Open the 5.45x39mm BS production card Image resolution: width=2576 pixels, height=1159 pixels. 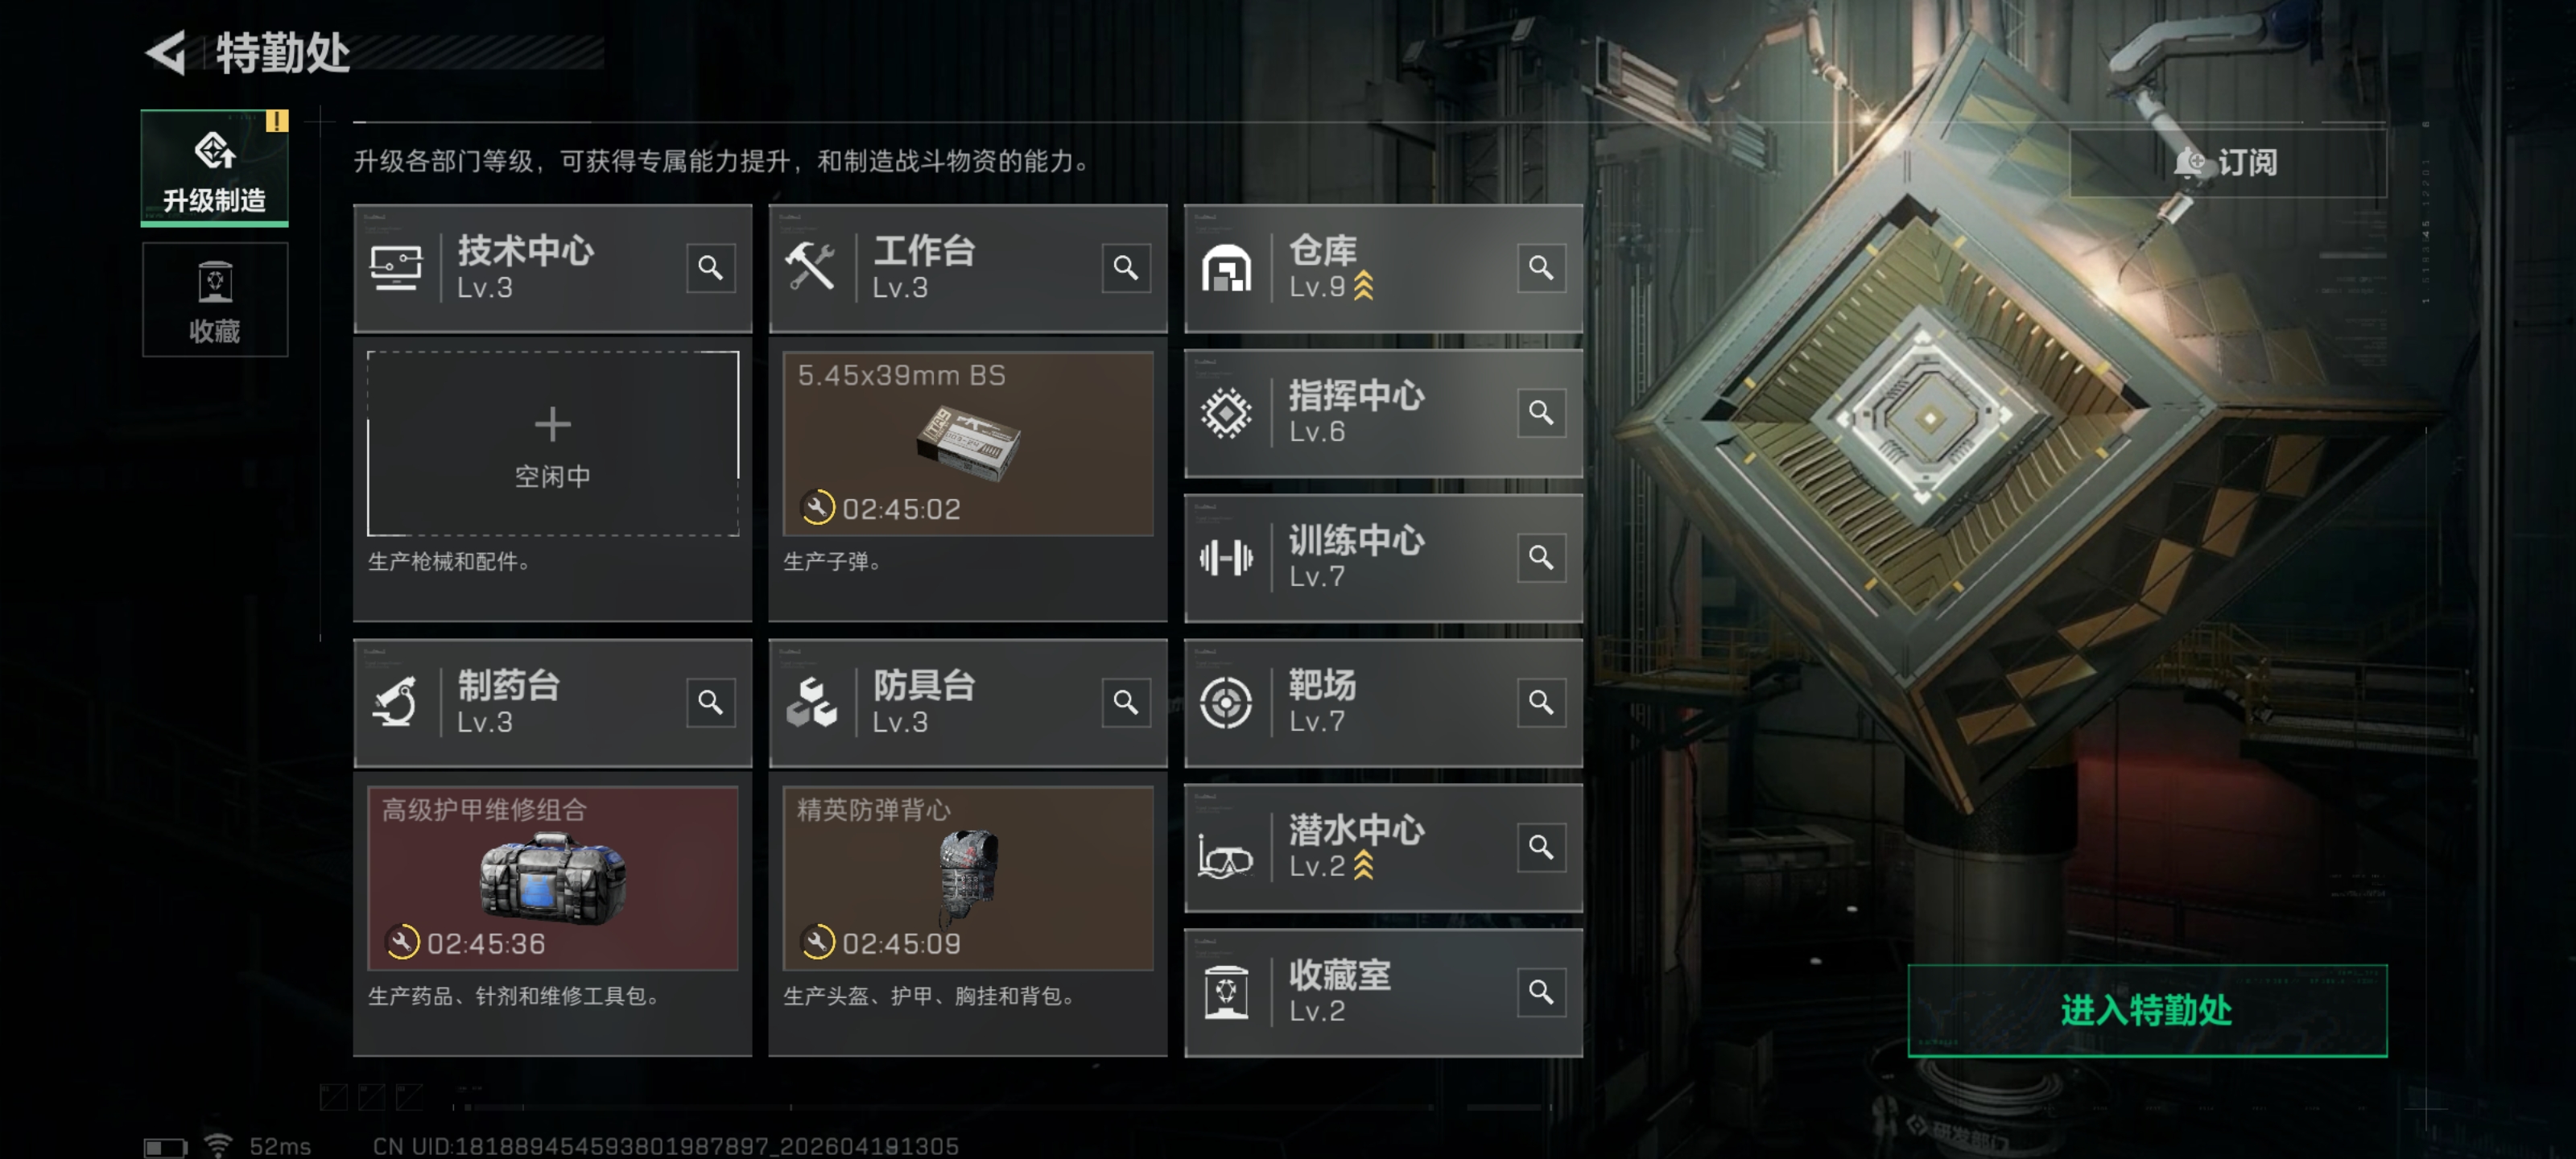968,443
